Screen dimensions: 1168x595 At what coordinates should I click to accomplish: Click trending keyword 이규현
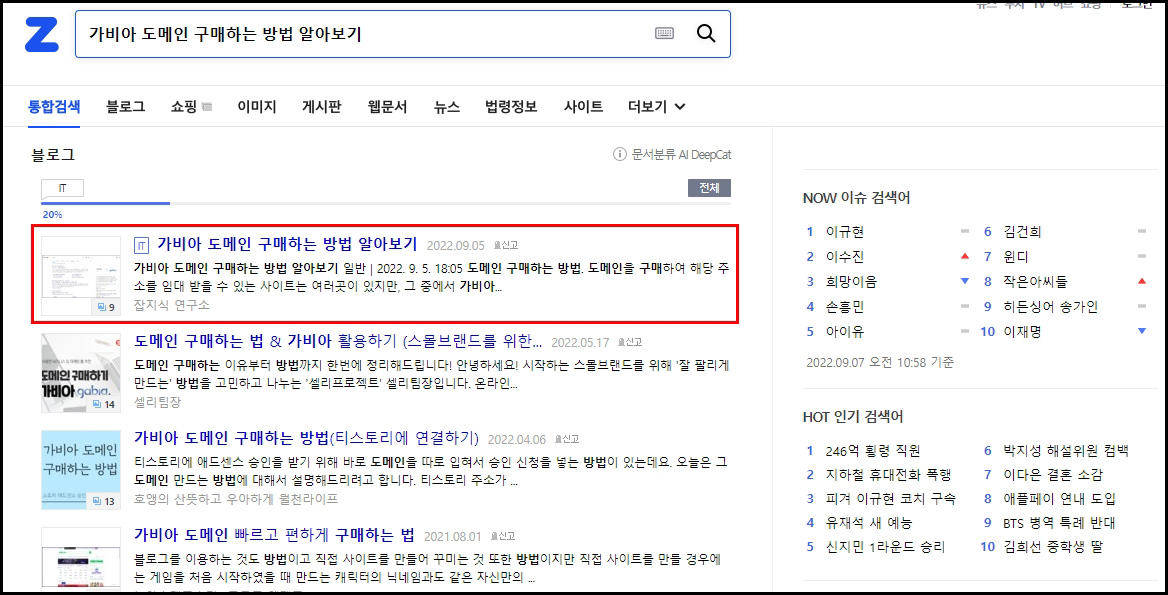pyautogui.click(x=845, y=232)
